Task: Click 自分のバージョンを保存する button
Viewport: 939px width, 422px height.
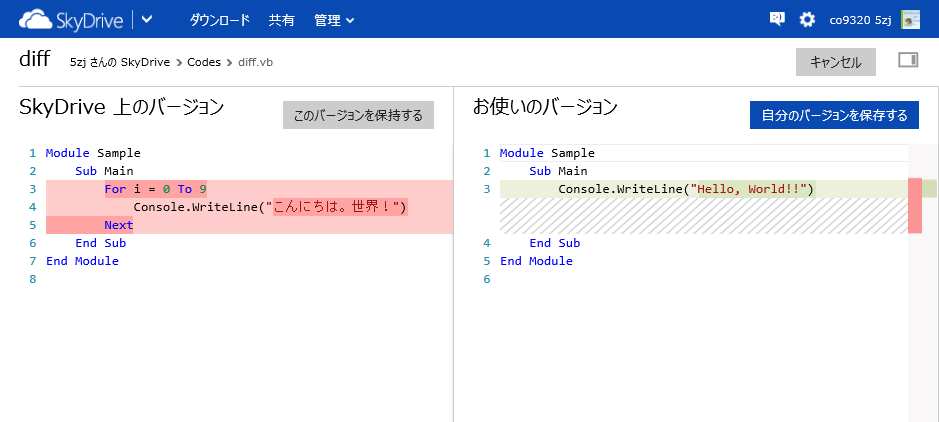Action: [x=834, y=115]
